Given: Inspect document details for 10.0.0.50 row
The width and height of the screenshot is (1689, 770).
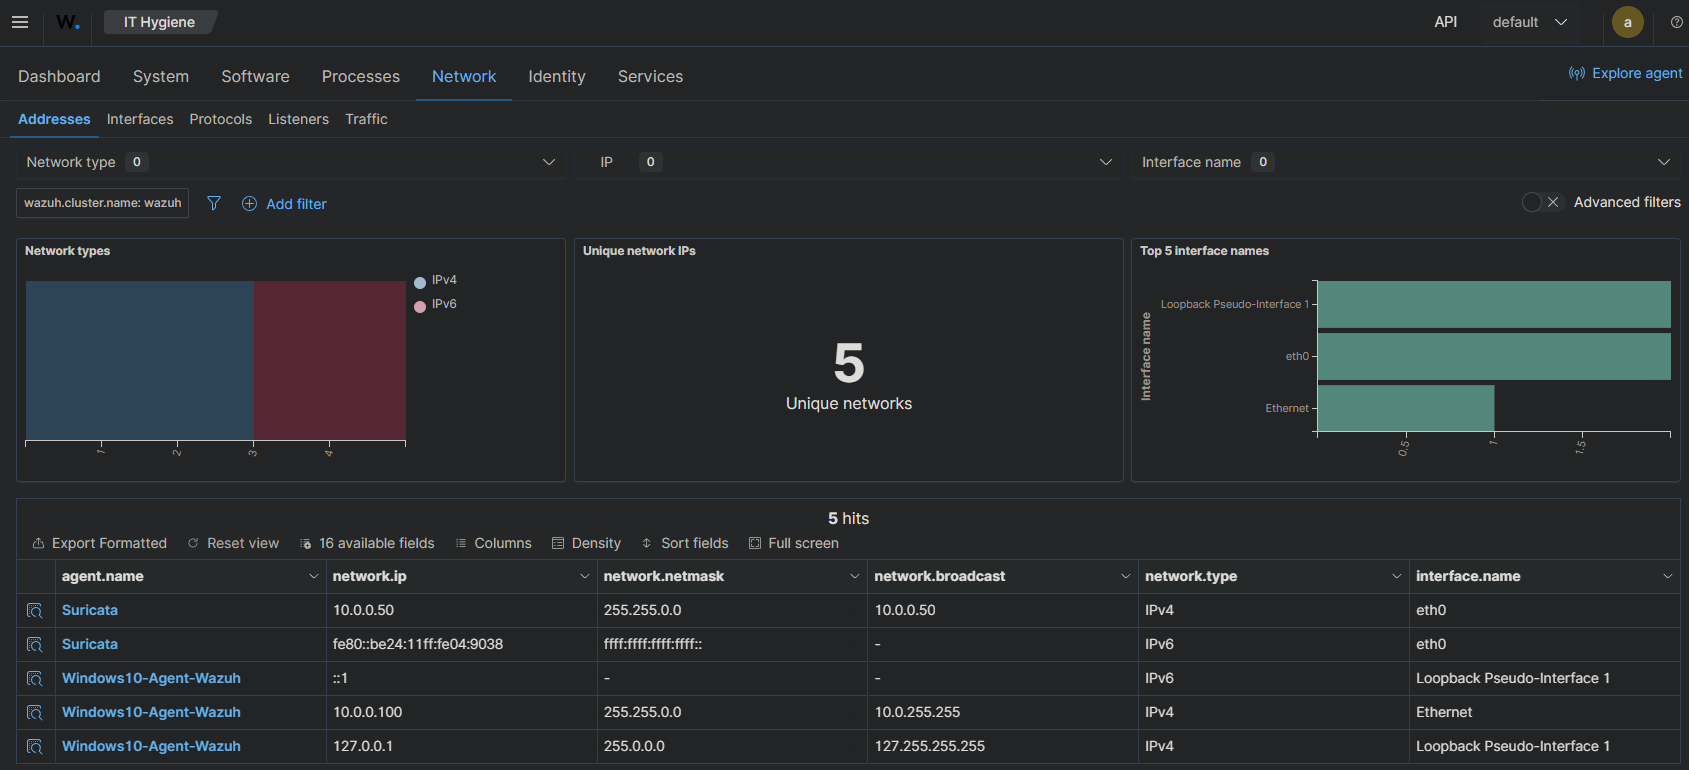Looking at the screenshot, I should coord(35,610).
